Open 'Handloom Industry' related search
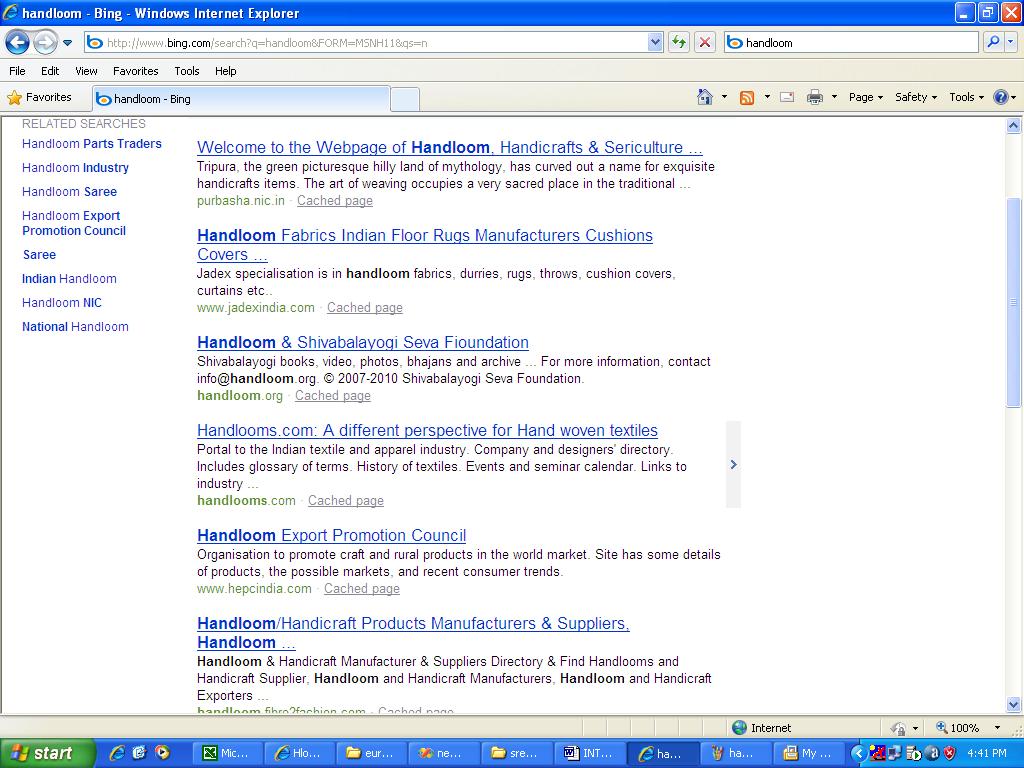This screenshot has width=1024, height=768. 75,168
